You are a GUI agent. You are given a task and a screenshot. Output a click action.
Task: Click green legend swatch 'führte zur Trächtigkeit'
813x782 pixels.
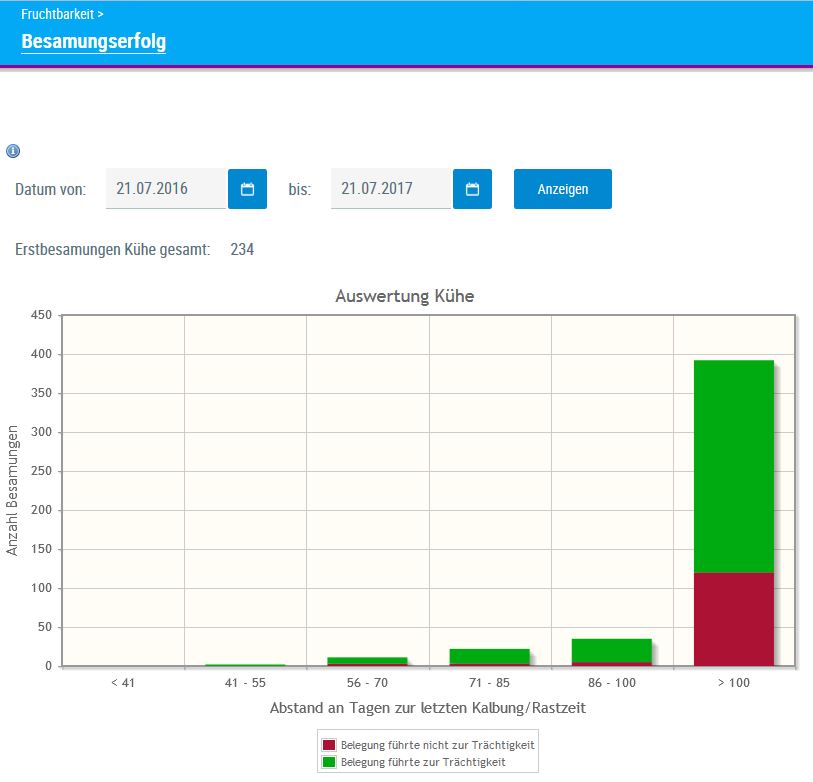click(328, 762)
